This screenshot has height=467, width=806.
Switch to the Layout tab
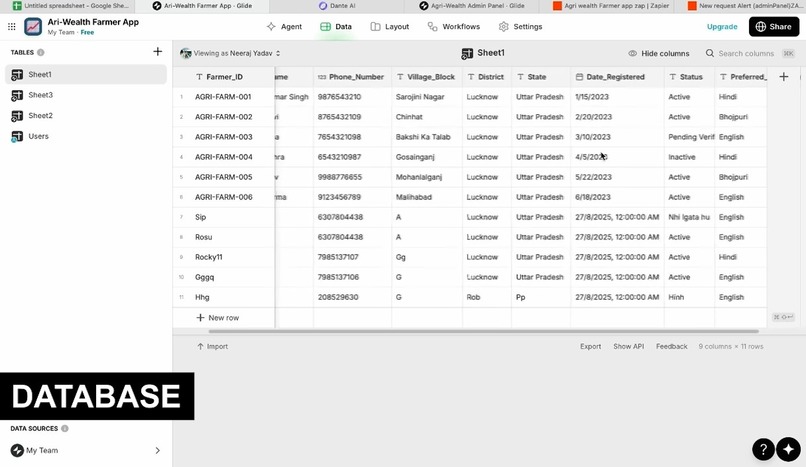point(390,27)
